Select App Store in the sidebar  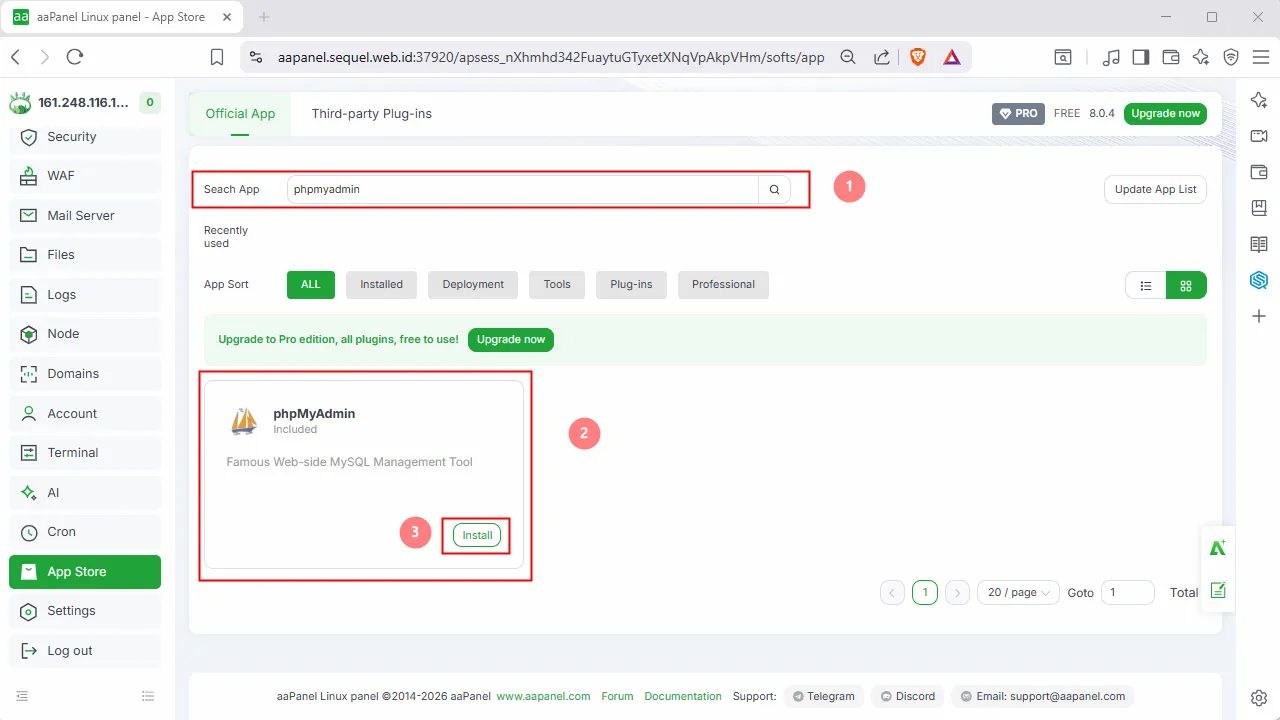[85, 572]
